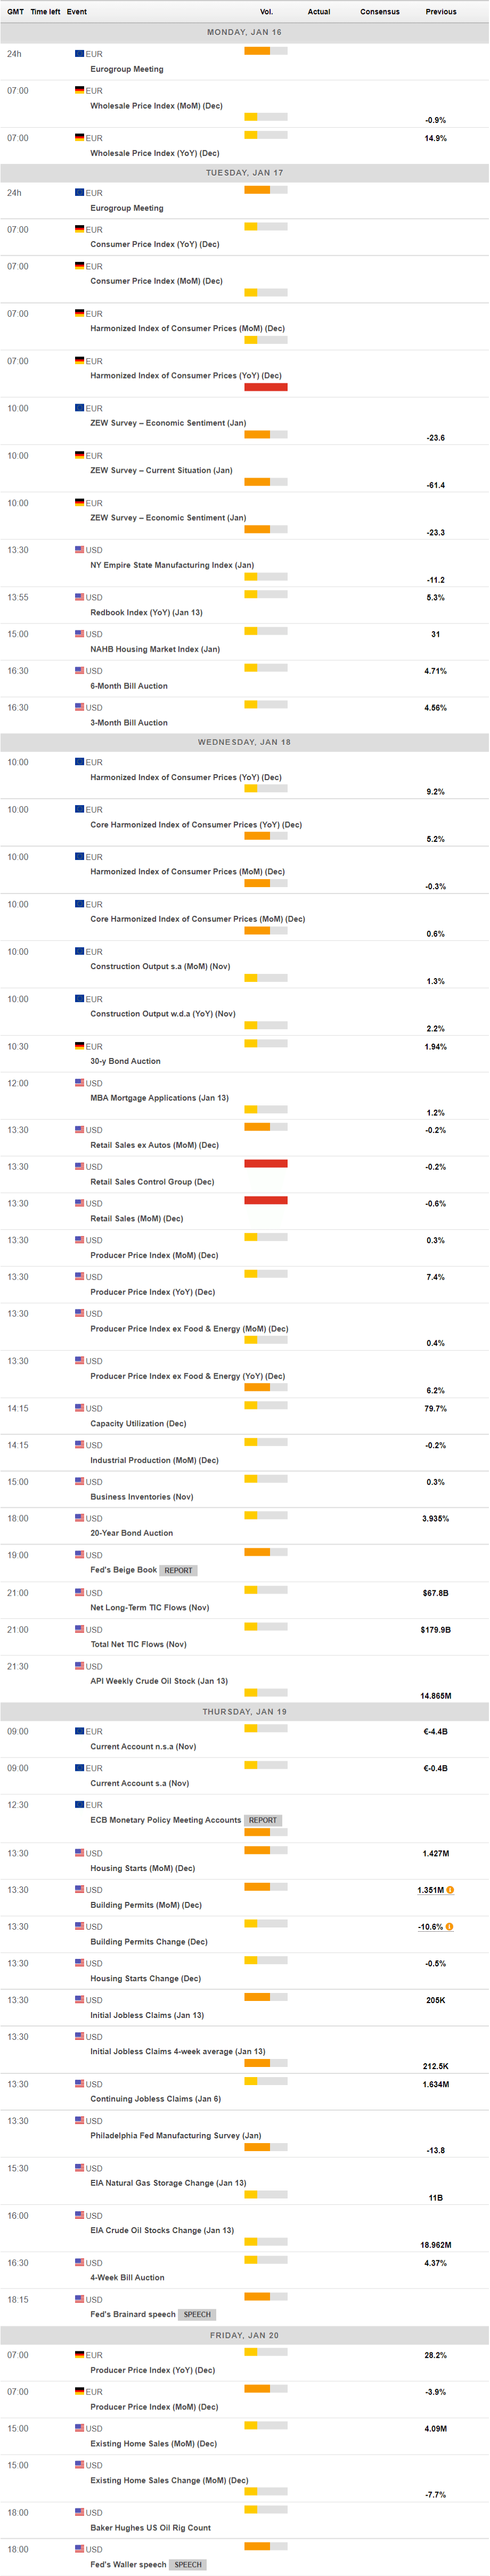Click the GMT column header

[x=15, y=12]
